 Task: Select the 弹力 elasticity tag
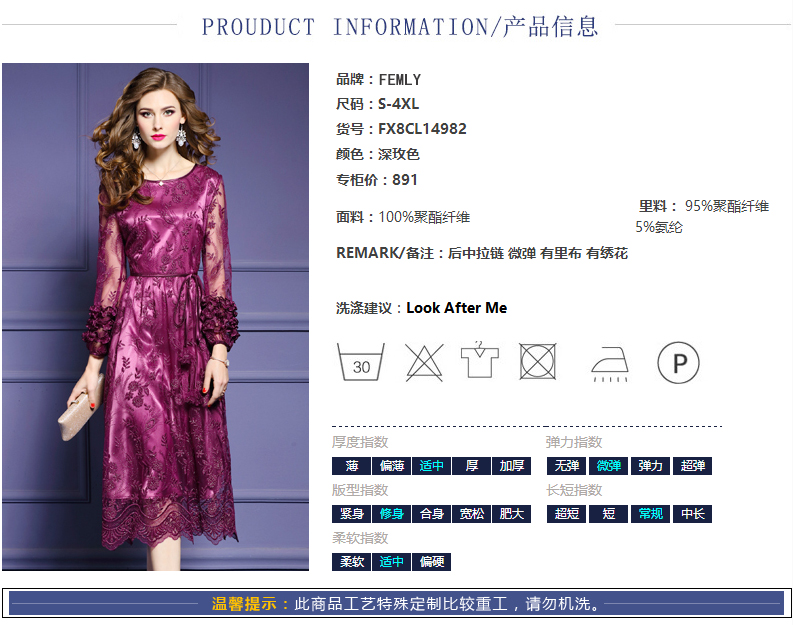click(650, 466)
